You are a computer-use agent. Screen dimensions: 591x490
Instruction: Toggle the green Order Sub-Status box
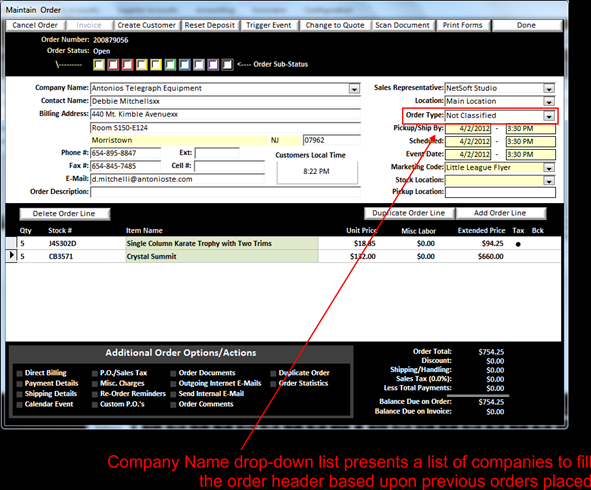point(170,65)
